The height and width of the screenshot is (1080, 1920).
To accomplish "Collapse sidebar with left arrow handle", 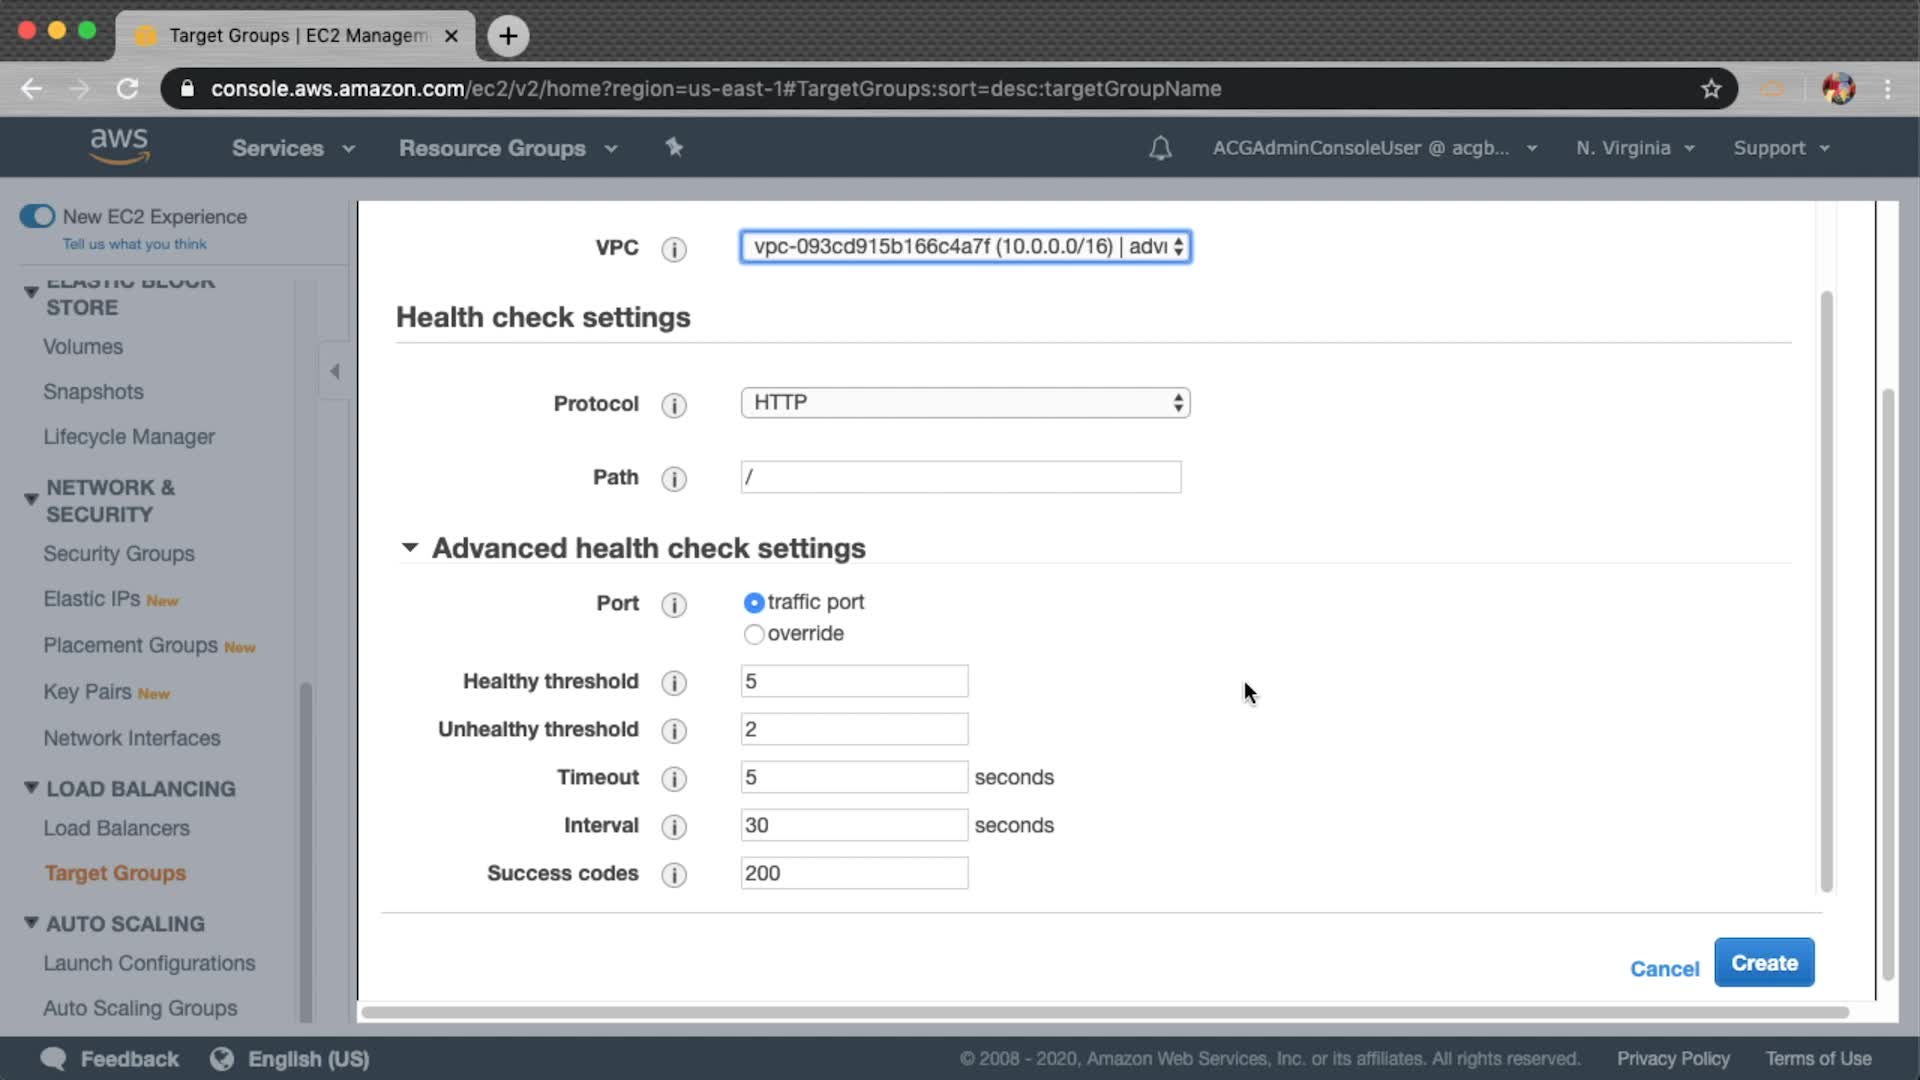I will 335,371.
